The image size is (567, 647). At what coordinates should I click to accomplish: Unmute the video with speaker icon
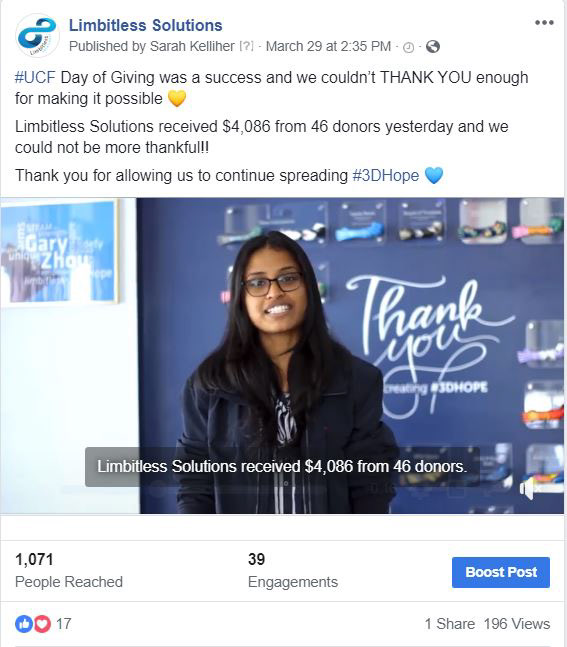tap(529, 489)
